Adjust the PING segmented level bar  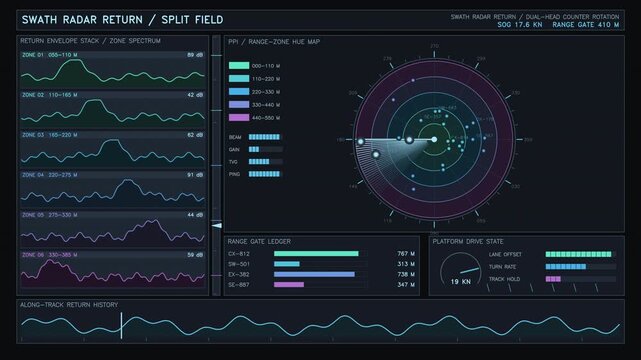266,174
